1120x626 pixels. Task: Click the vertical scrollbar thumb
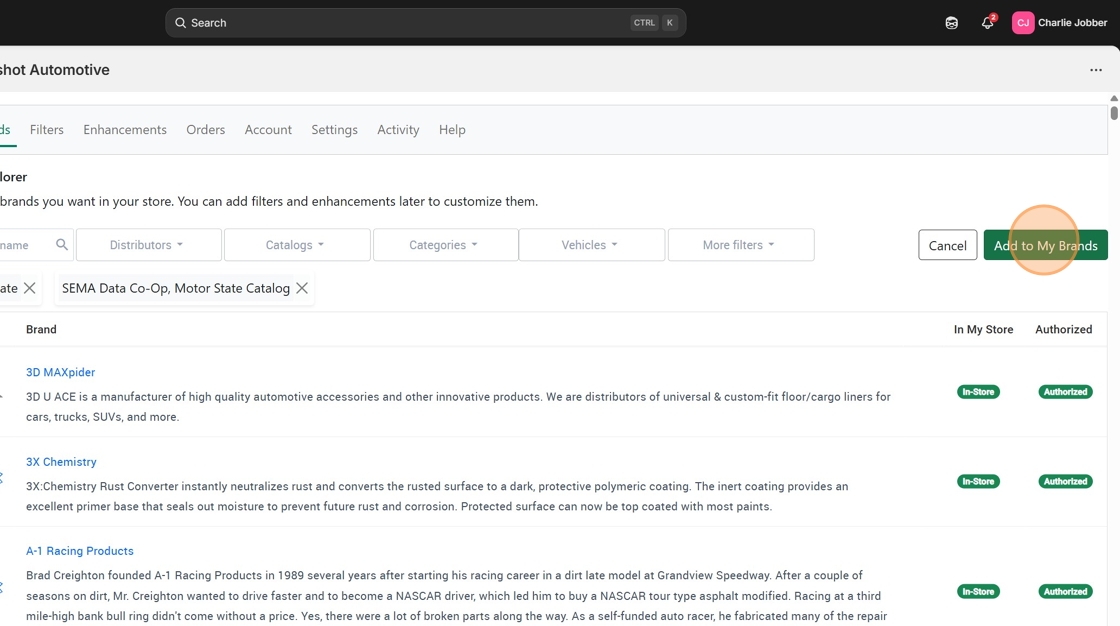click(1114, 113)
